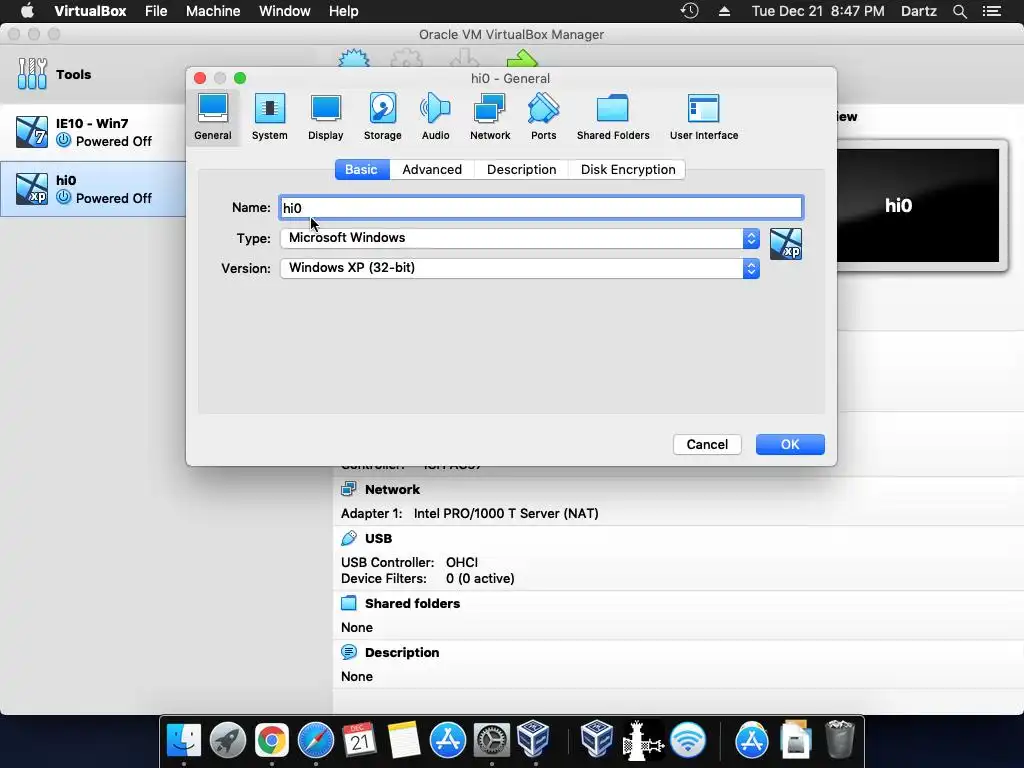The image size is (1024, 768).
Task: Select the hi0 virtual machine in list
Action: click(x=93, y=189)
